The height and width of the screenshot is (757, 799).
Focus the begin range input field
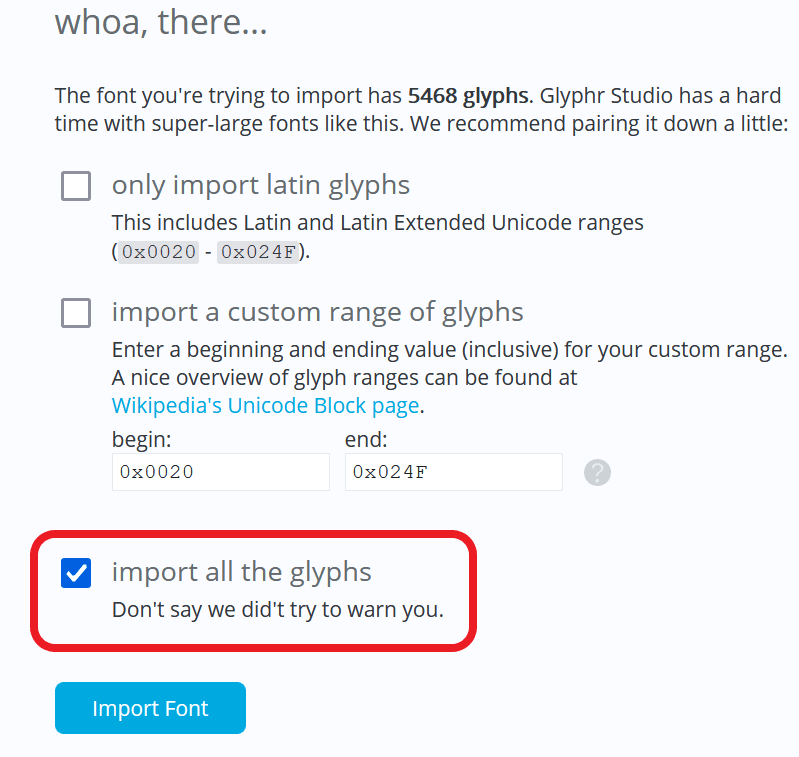[x=220, y=472]
